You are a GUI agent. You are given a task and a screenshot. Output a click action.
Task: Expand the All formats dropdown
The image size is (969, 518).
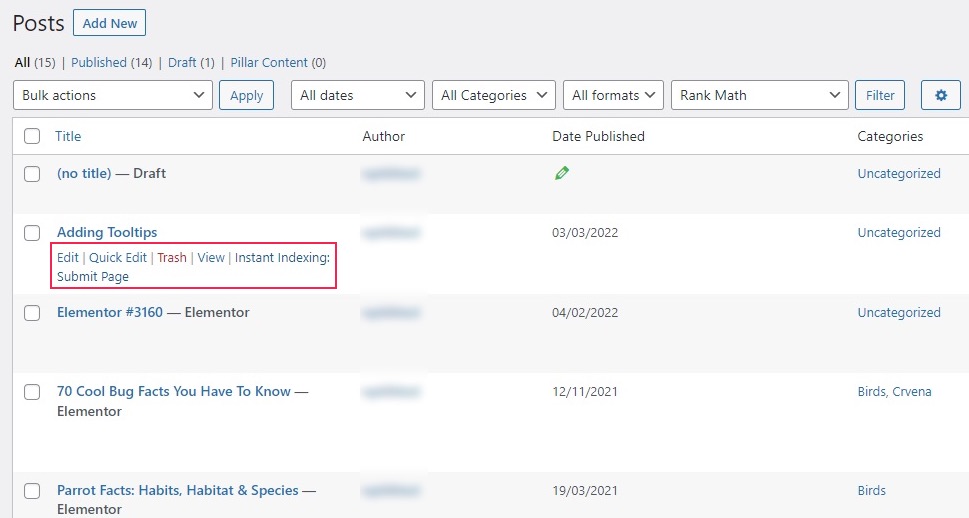pyautogui.click(x=613, y=96)
